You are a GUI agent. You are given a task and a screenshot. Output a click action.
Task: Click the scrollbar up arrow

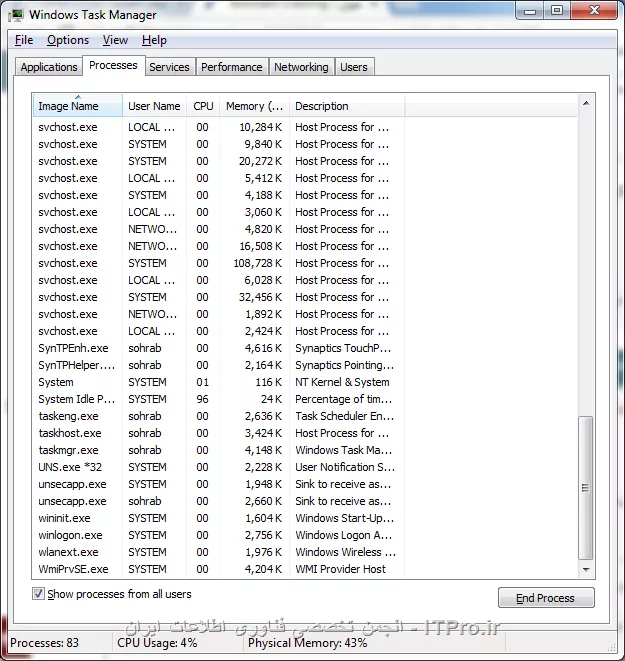586,103
